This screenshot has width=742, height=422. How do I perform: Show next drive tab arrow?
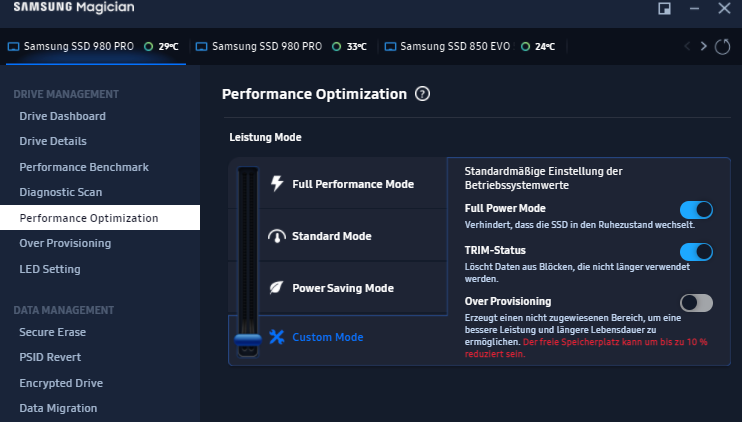pos(704,46)
